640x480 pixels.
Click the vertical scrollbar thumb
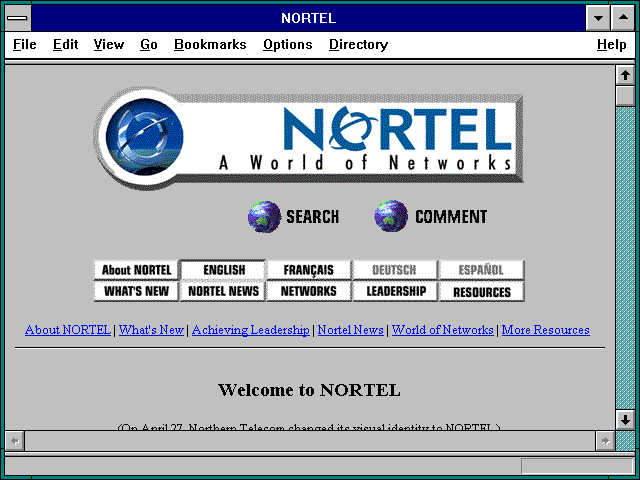(625, 96)
